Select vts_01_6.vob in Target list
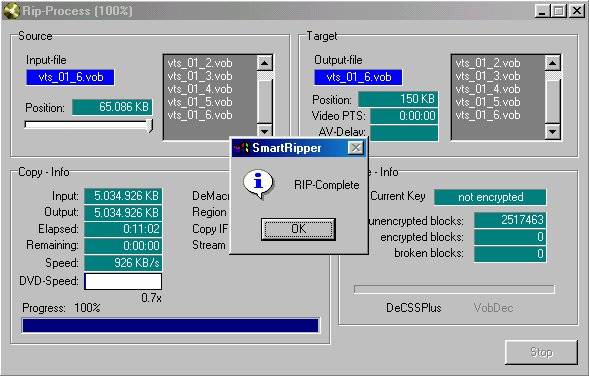This screenshot has height=376, width=589. pos(488,115)
